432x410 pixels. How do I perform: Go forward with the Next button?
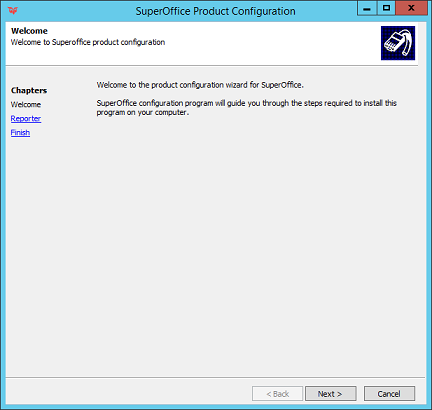tap(331, 394)
